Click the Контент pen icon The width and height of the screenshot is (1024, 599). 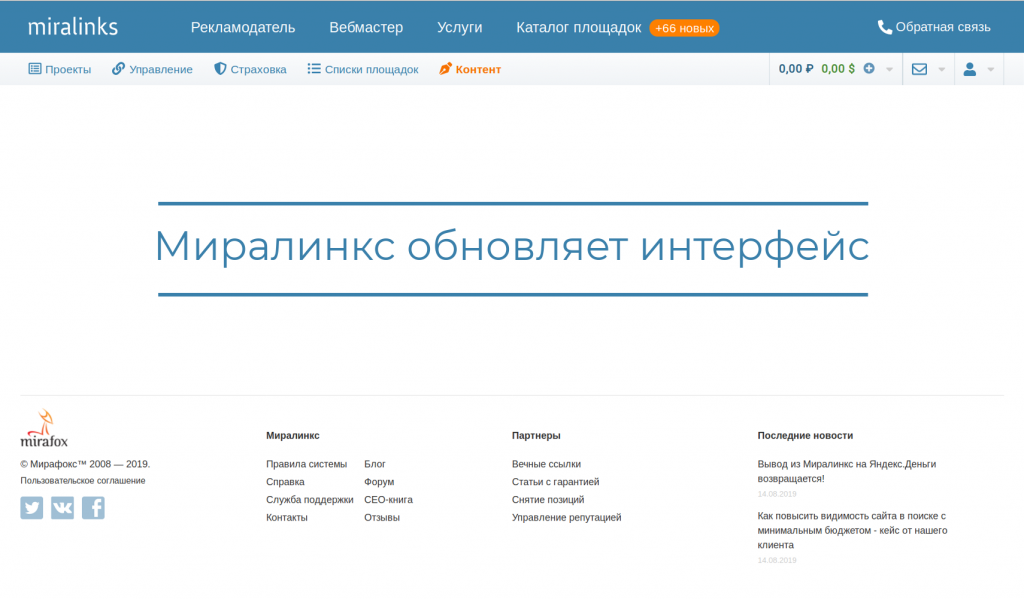pyautogui.click(x=445, y=69)
